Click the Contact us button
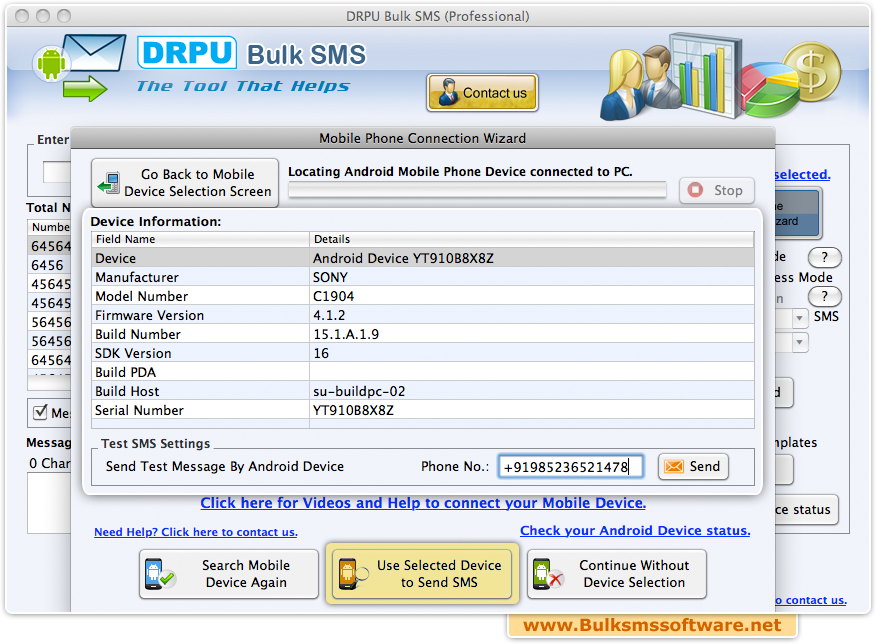 482,93
